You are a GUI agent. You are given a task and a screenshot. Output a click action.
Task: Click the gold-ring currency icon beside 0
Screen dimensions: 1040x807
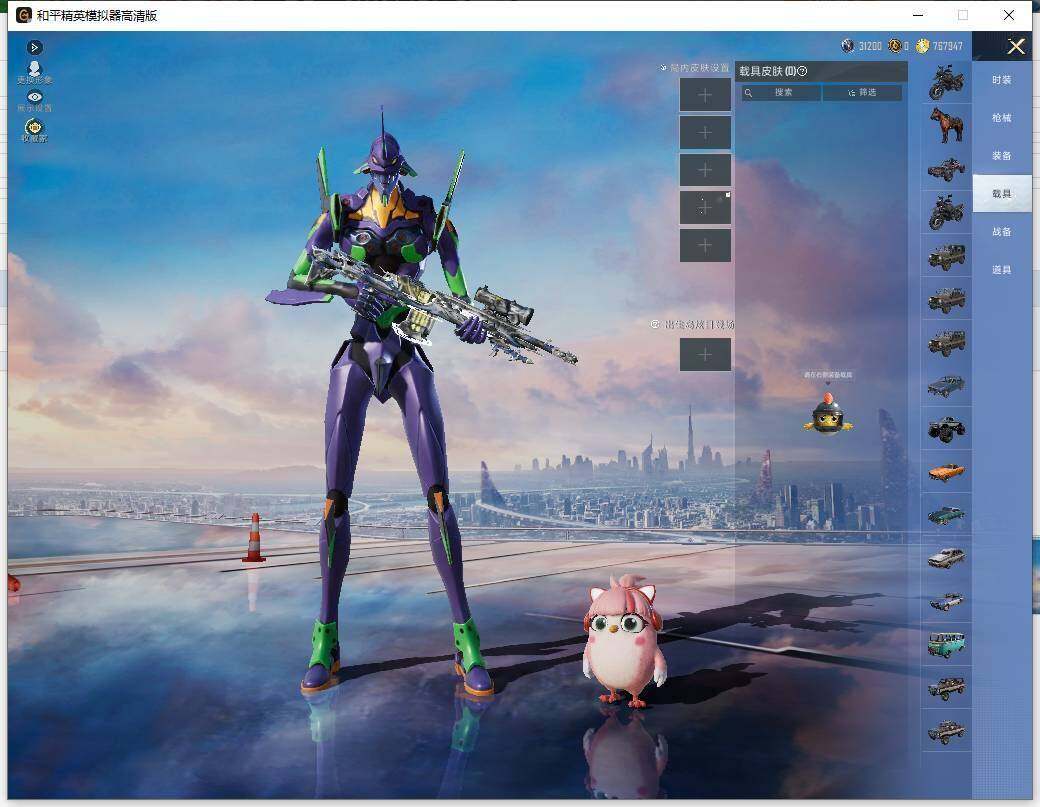(x=894, y=46)
